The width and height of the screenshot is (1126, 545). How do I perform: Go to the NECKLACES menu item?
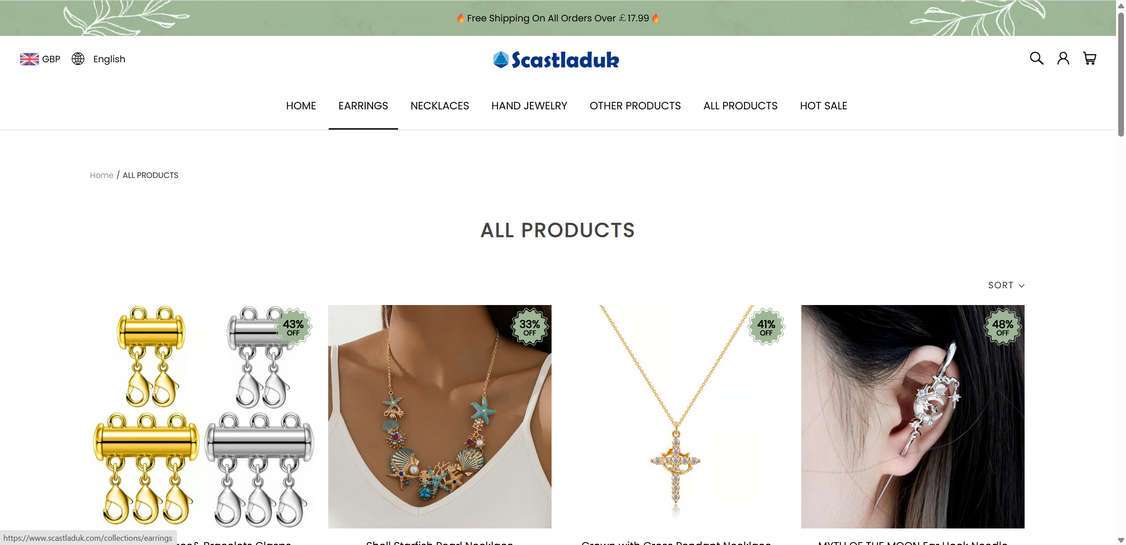click(439, 106)
